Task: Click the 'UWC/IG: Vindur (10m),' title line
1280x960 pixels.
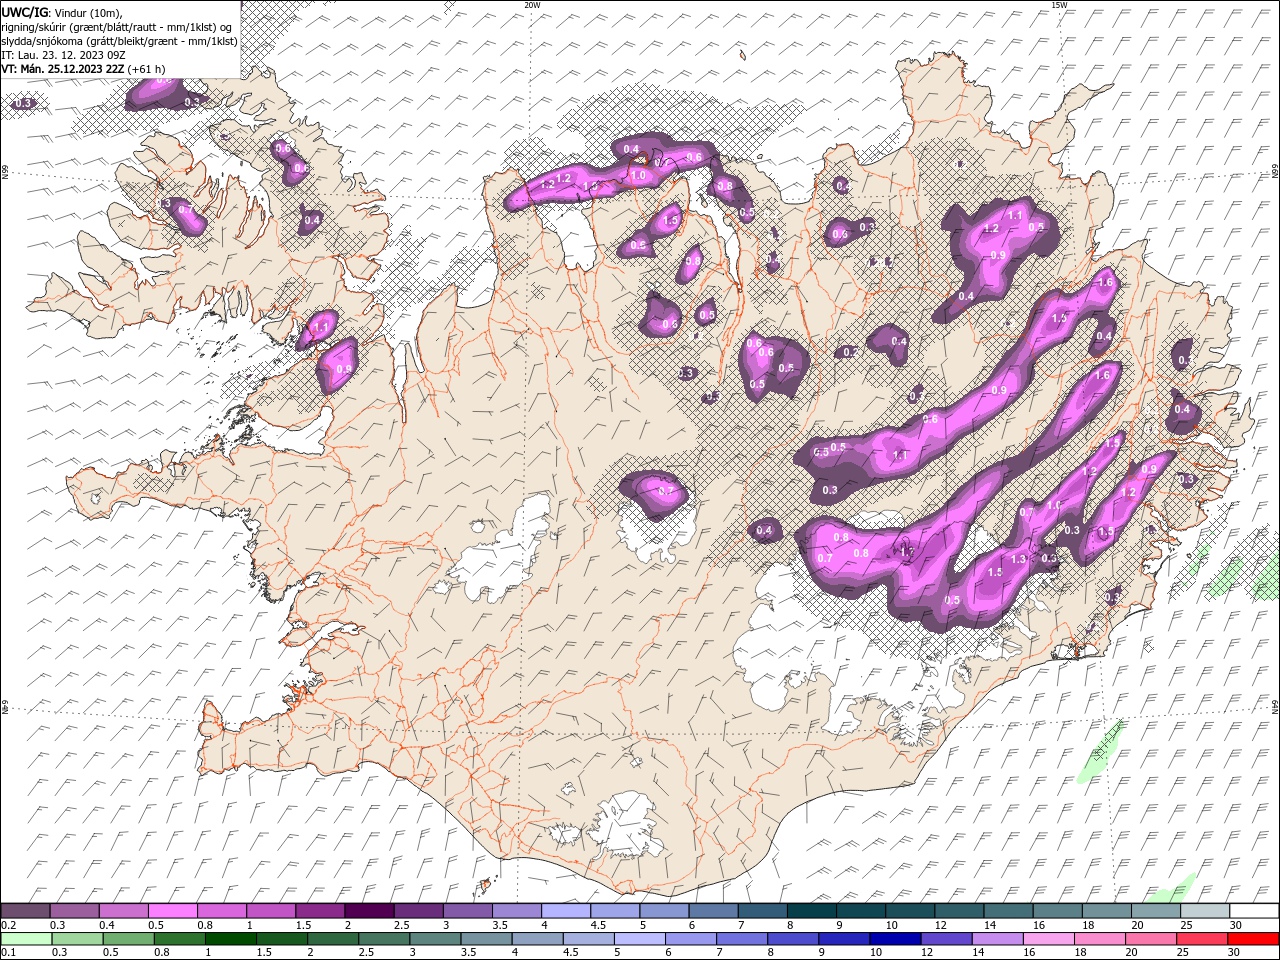Action: [61, 12]
